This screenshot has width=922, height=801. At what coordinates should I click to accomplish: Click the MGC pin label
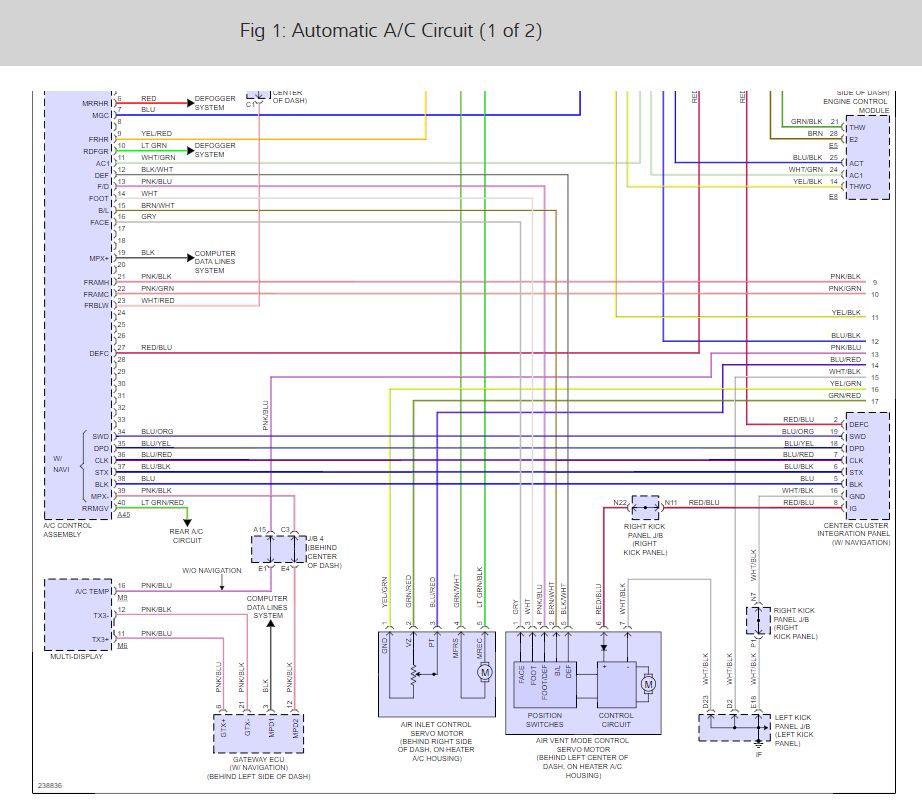[x=101, y=115]
